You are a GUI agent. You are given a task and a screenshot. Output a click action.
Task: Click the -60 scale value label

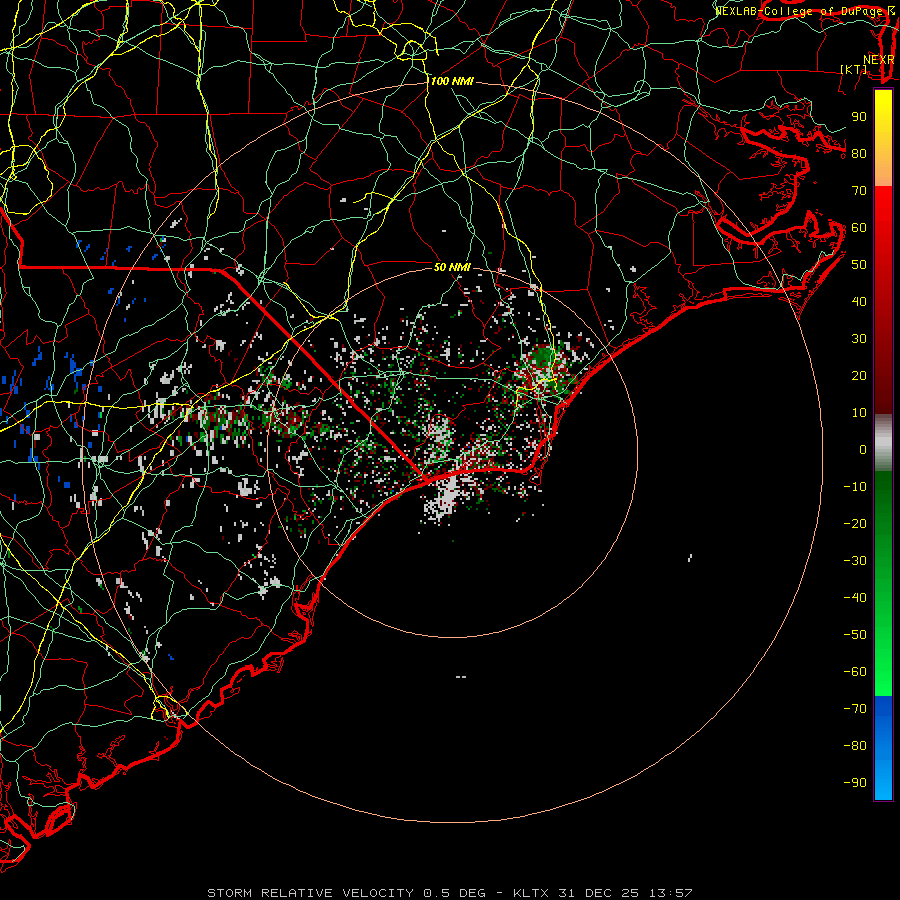pyautogui.click(x=855, y=672)
